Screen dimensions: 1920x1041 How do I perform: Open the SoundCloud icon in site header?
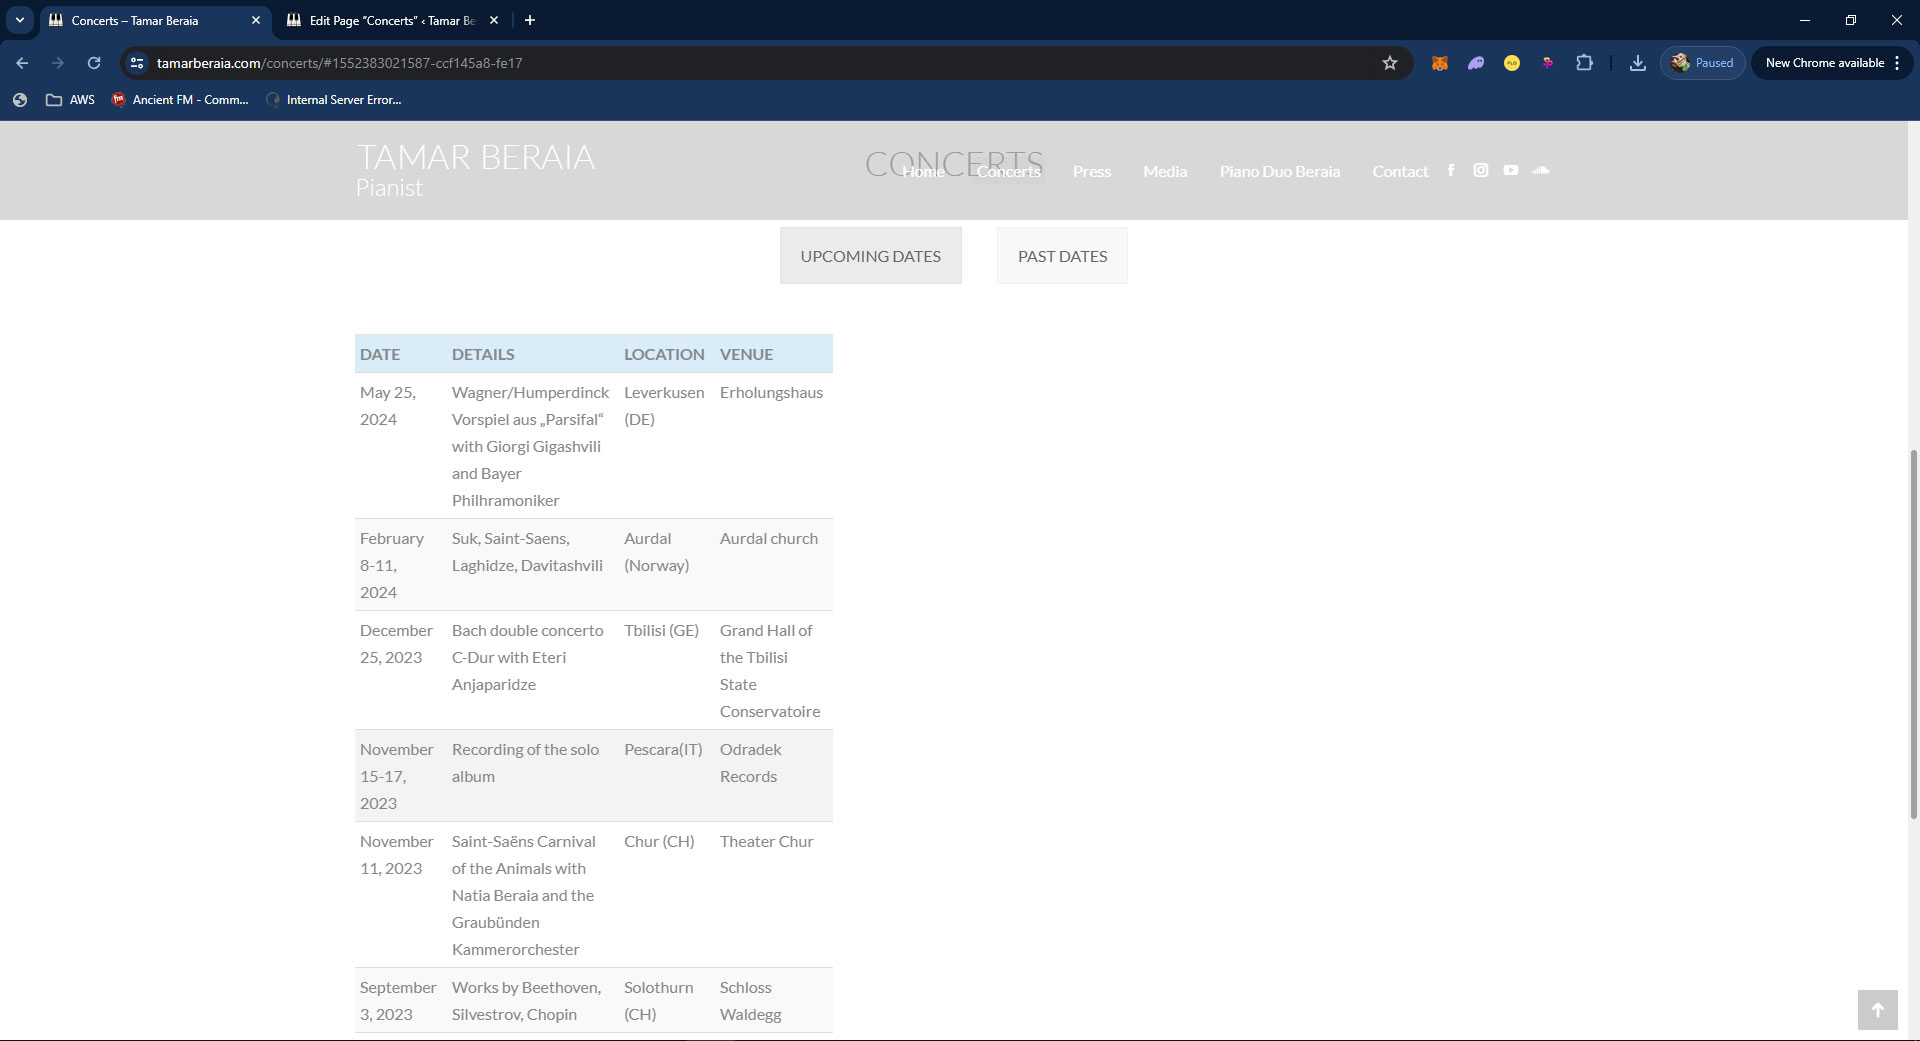pyautogui.click(x=1541, y=171)
